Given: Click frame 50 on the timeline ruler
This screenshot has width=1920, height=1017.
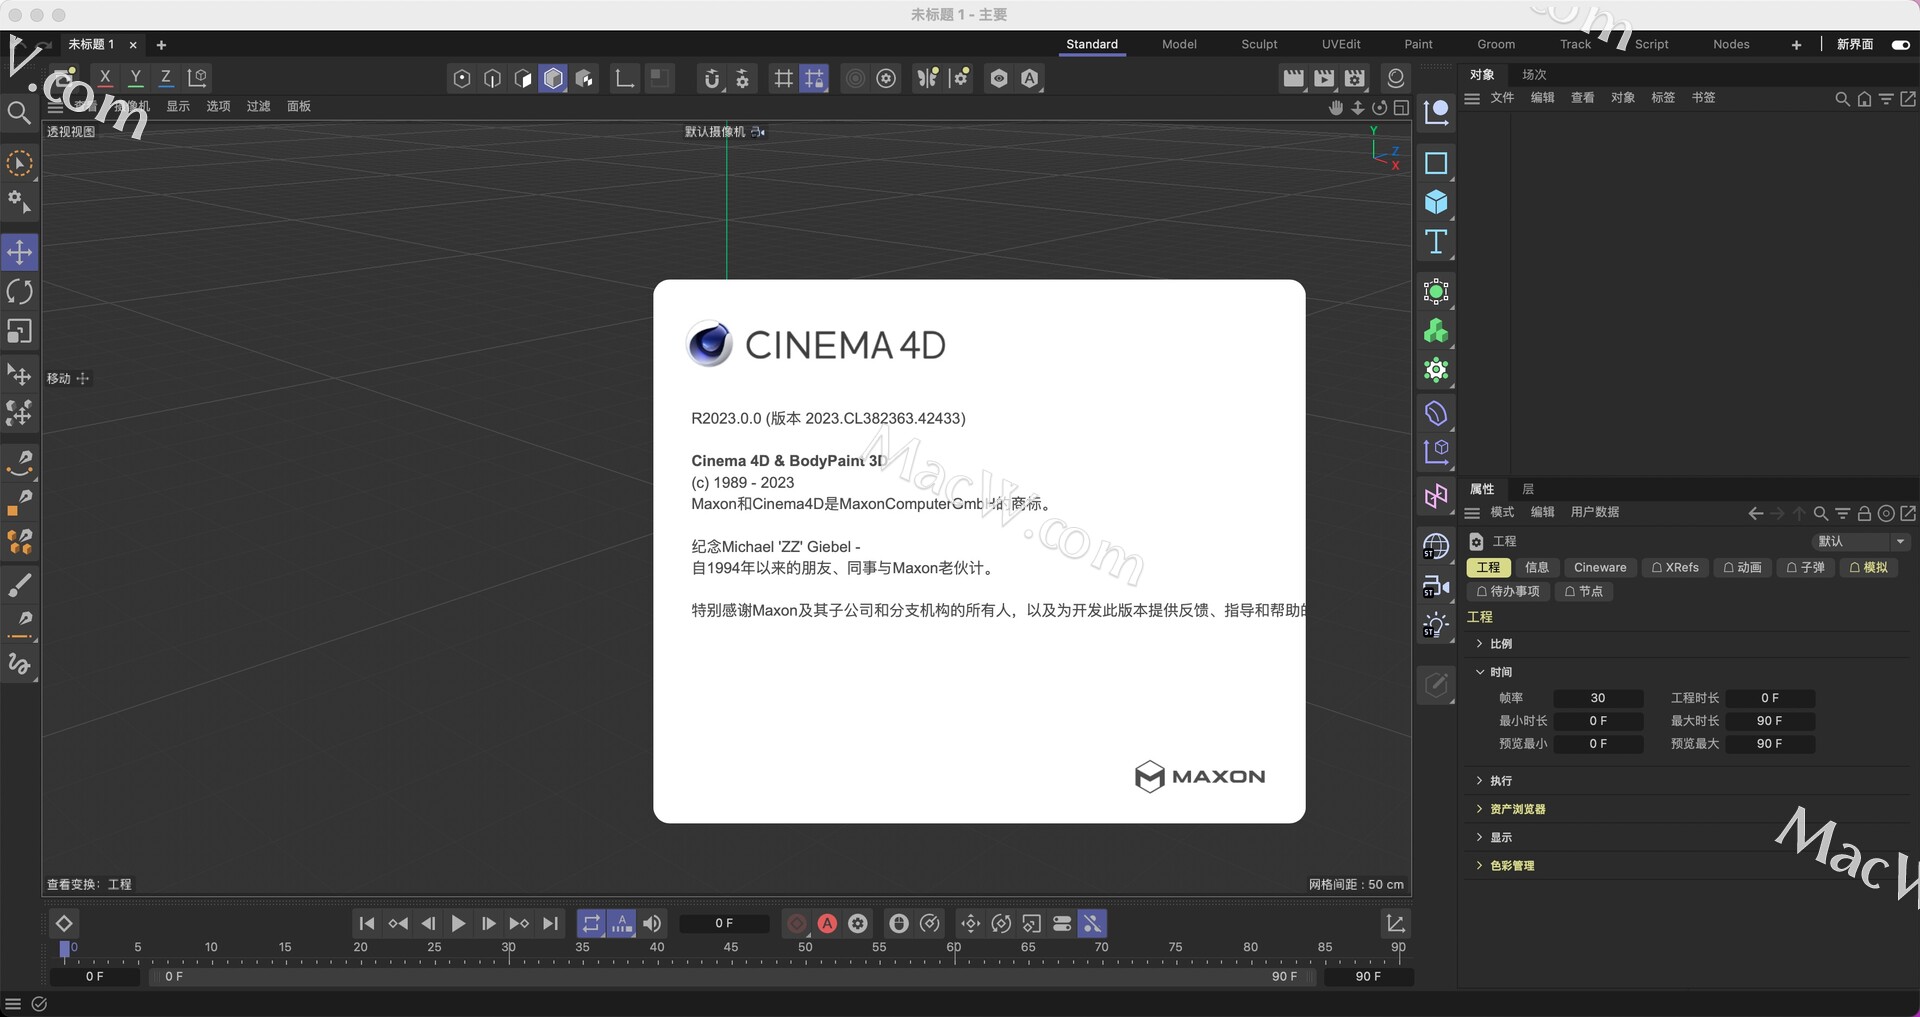Looking at the screenshot, I should click(805, 948).
